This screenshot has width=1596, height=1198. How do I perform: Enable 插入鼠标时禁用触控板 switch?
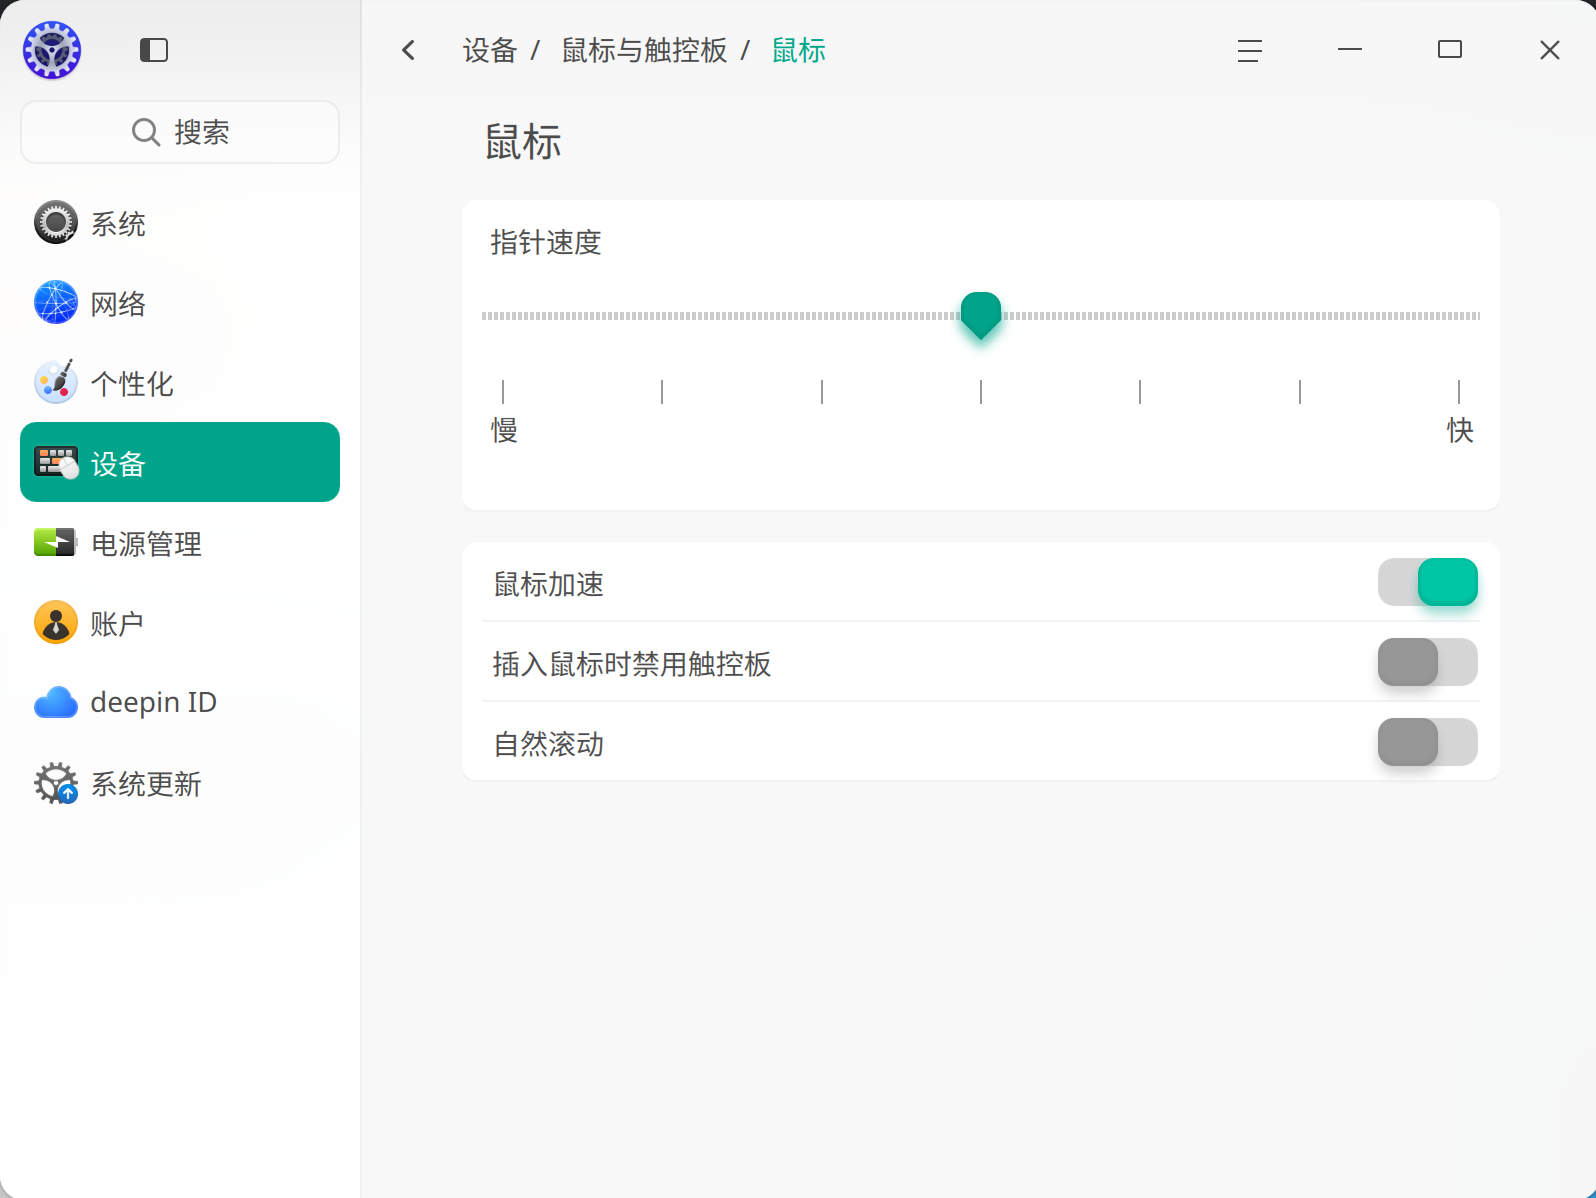point(1428,662)
